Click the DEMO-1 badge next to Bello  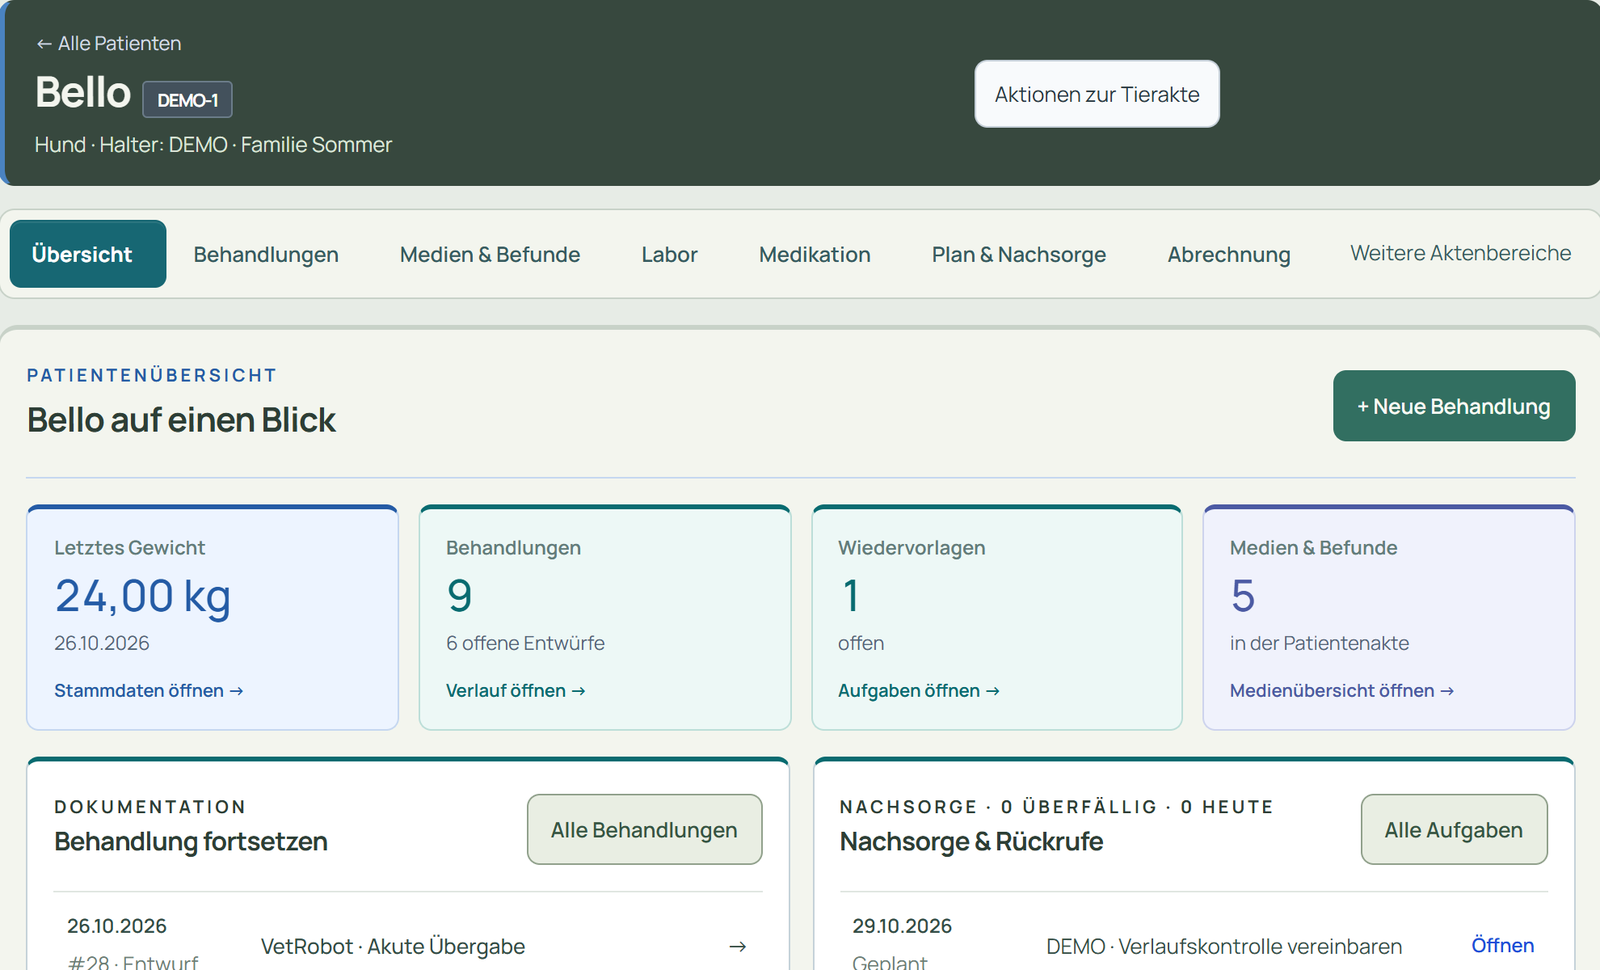point(188,100)
